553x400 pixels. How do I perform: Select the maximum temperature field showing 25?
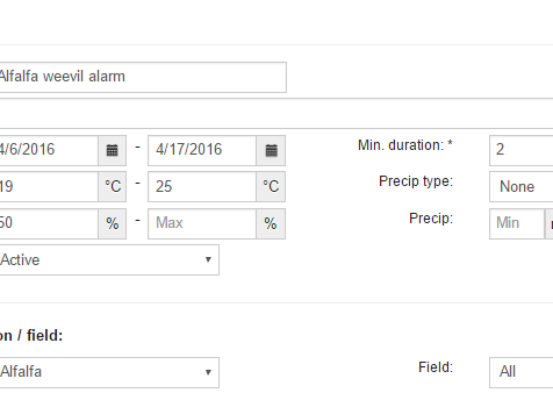coord(202,187)
